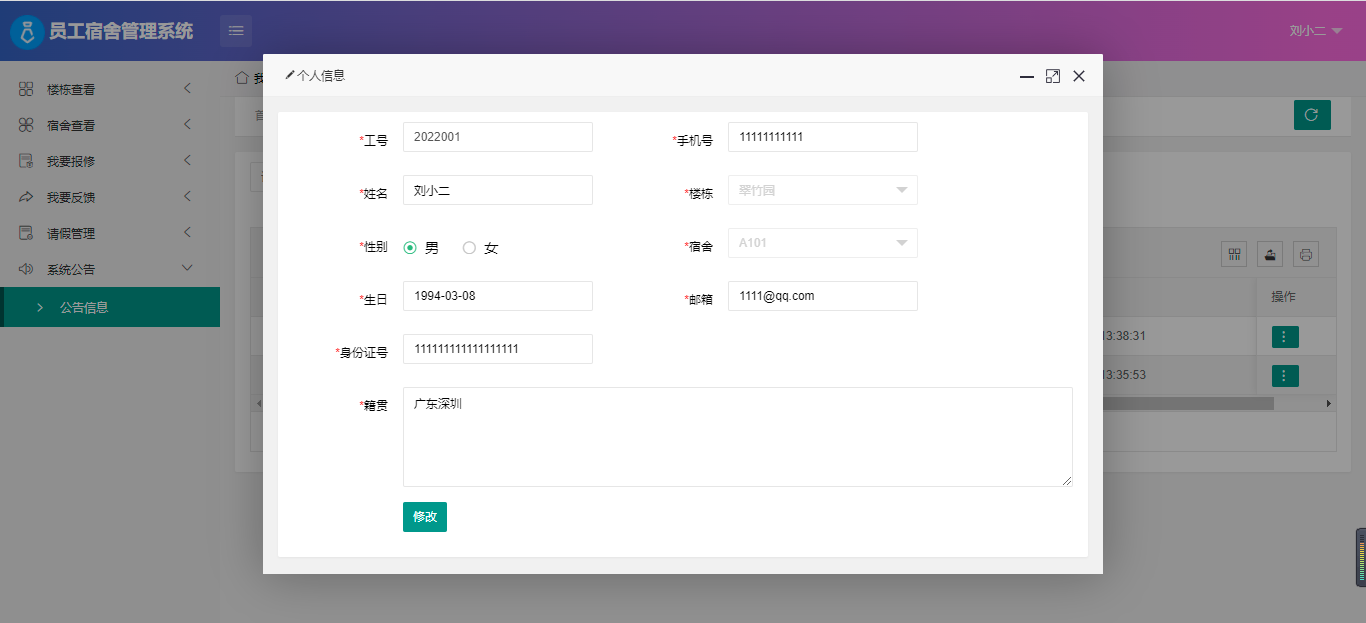Expand the 请假管理 menu chevron
This screenshot has width=1366, height=623.
[187, 233]
